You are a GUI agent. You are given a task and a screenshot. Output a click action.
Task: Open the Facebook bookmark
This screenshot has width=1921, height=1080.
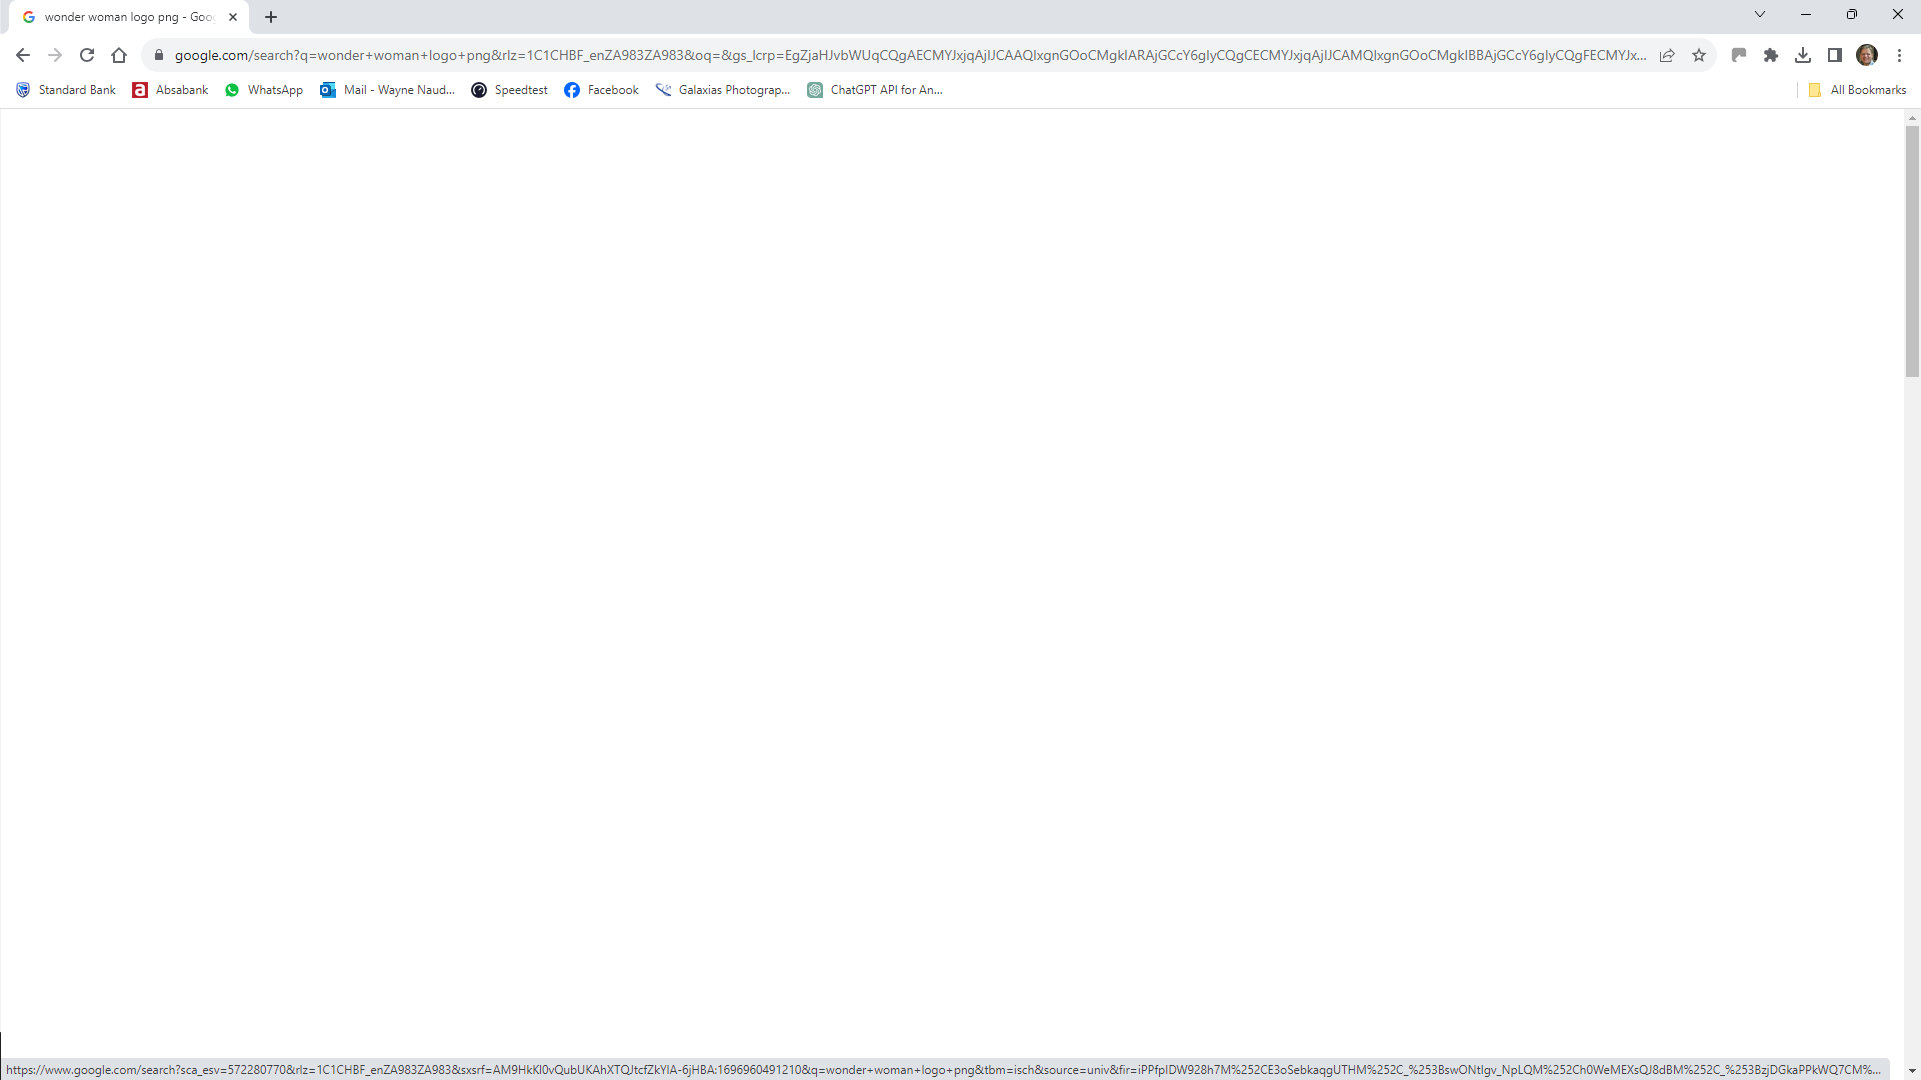601,89
